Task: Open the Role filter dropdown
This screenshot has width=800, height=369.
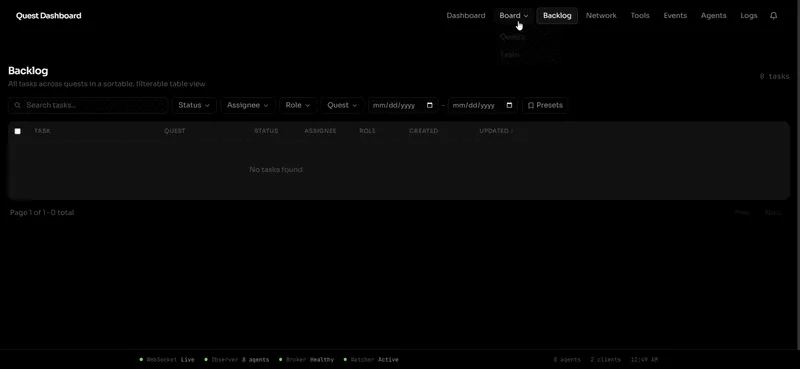Action: tap(298, 105)
